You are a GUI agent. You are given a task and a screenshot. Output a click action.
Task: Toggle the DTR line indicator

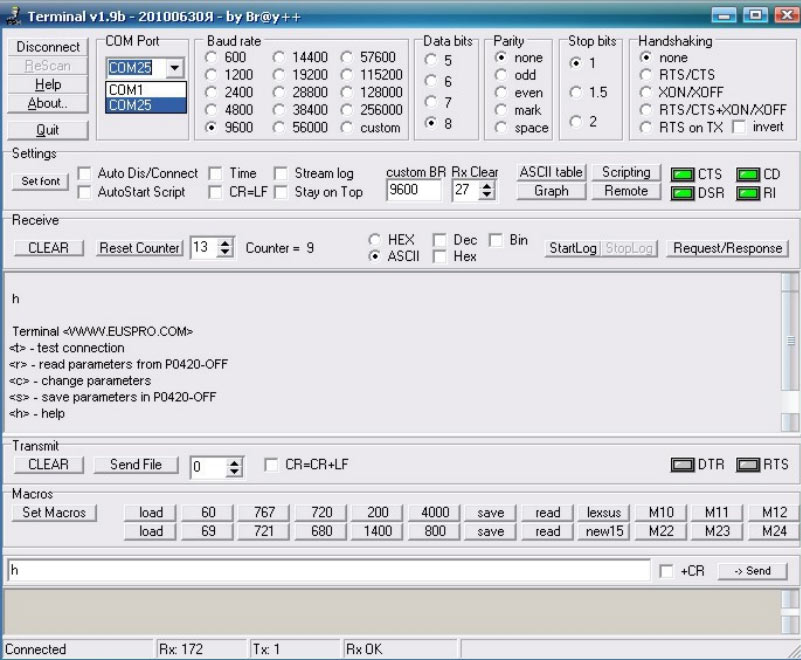682,465
